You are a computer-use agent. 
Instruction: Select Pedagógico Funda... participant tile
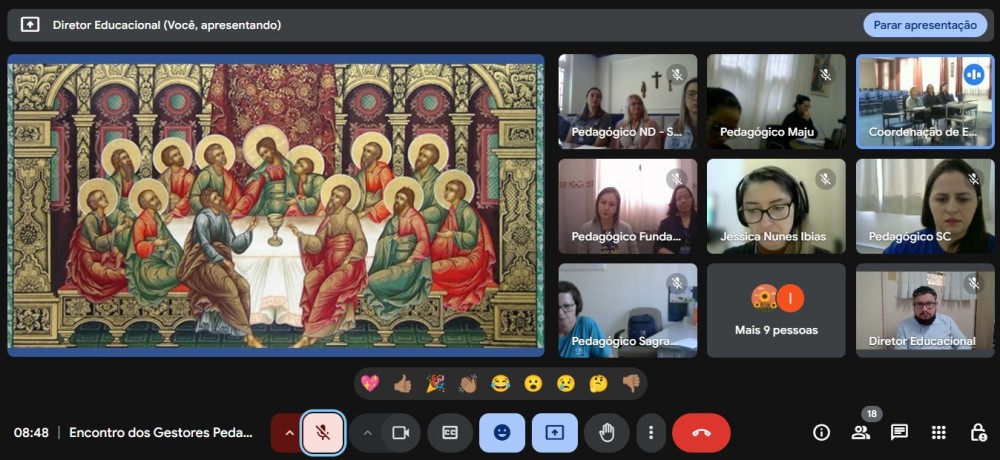click(628, 206)
